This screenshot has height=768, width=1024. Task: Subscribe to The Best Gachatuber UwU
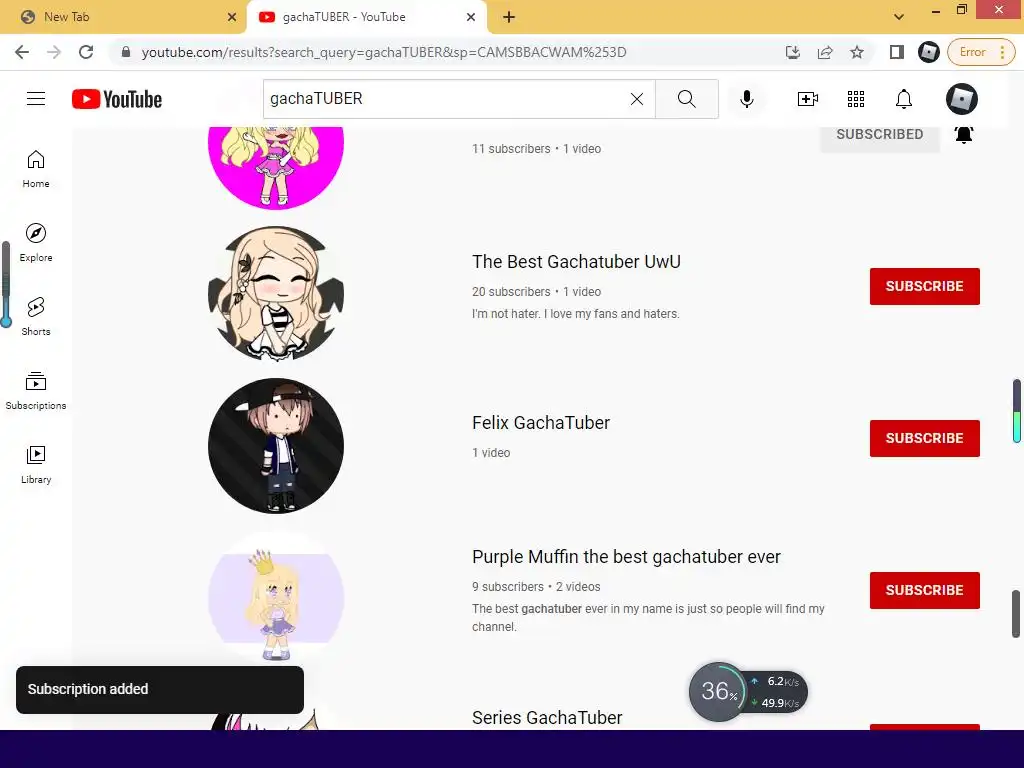[925, 286]
